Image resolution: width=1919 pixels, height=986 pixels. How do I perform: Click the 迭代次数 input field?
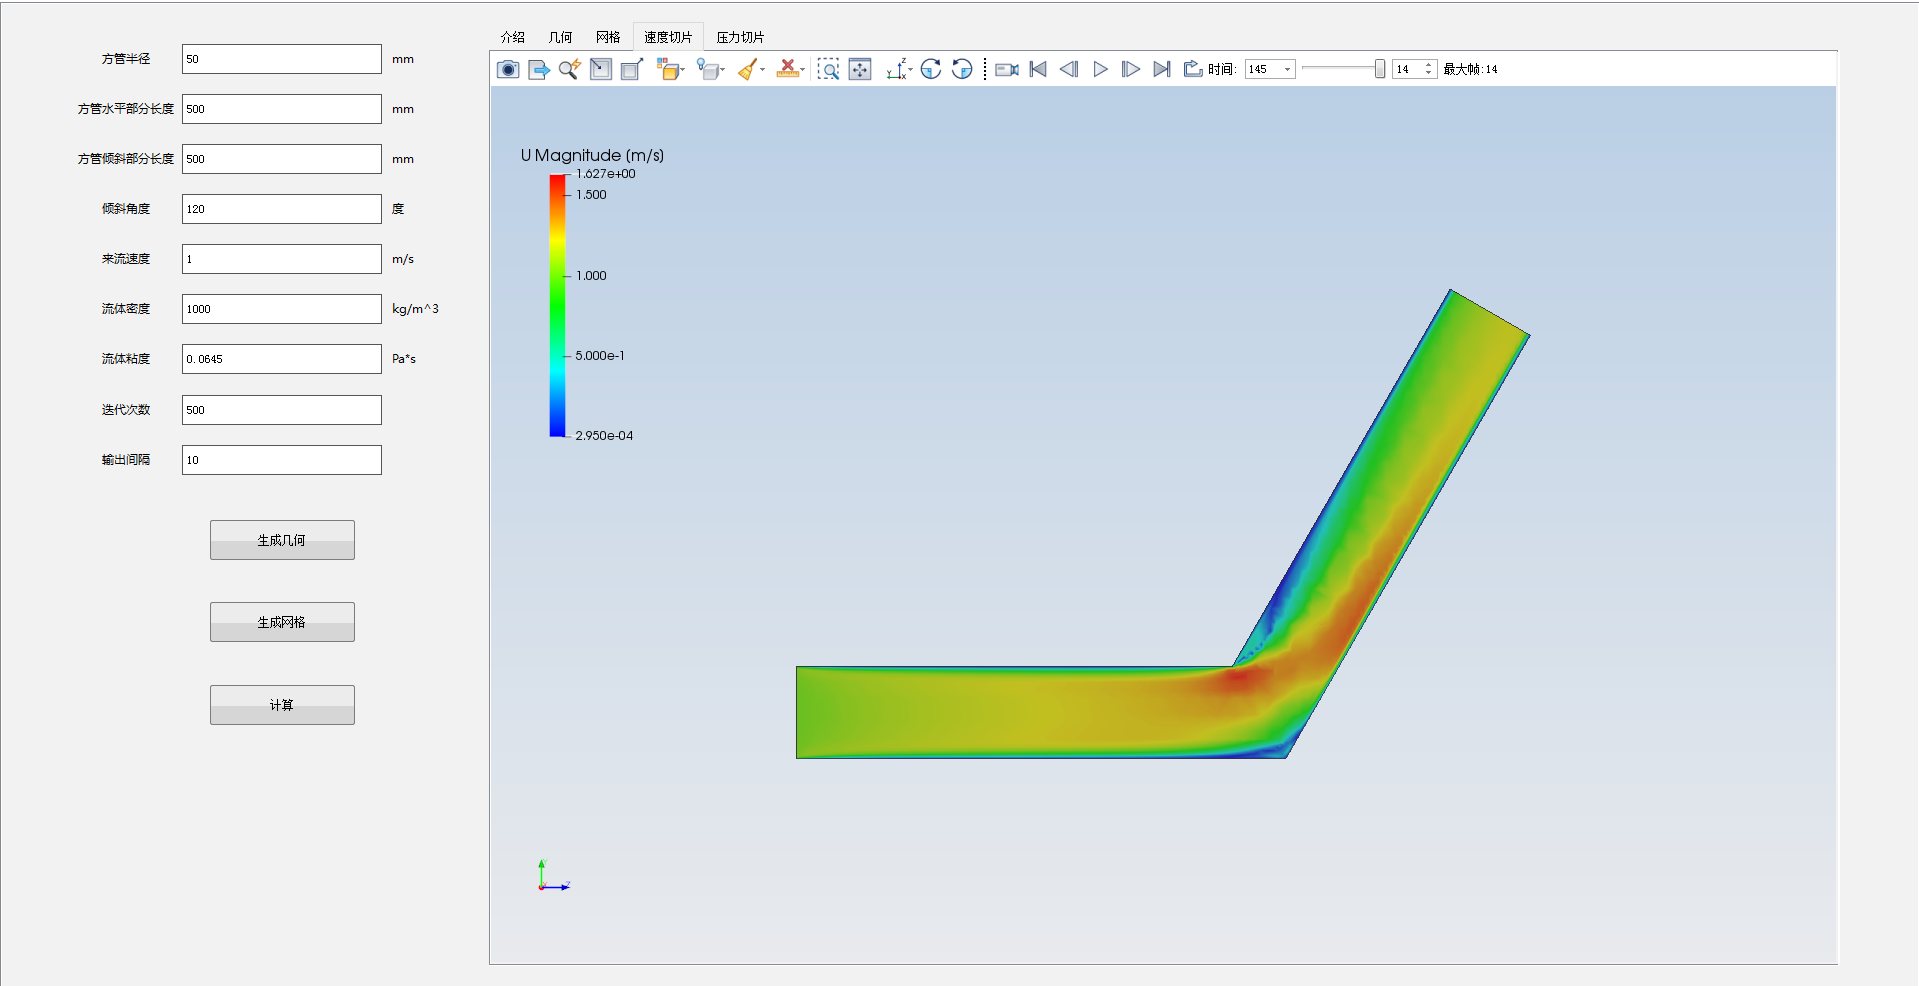click(x=282, y=410)
